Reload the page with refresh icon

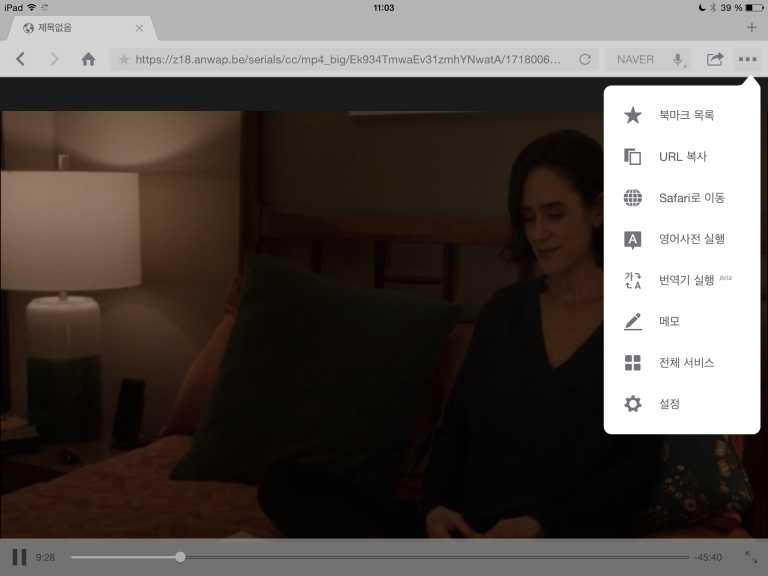click(585, 59)
